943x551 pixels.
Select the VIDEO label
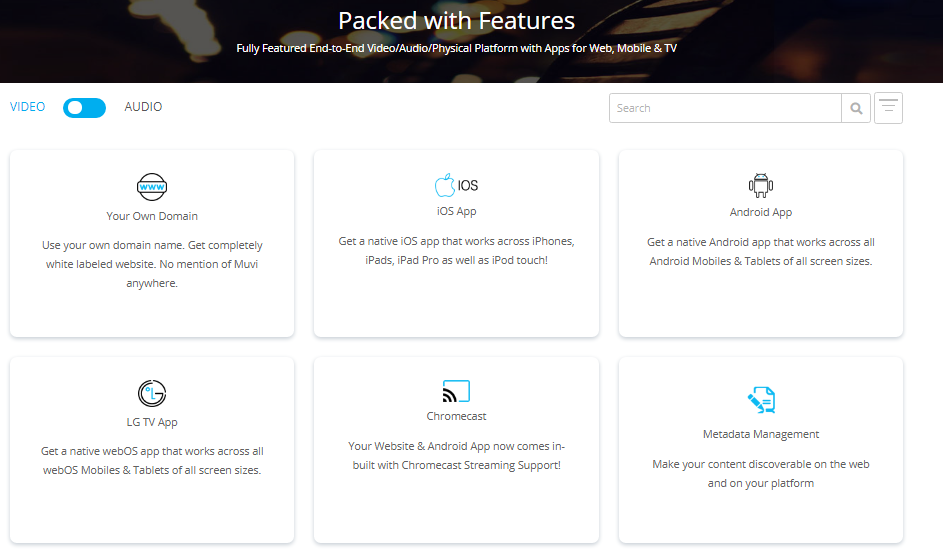(x=28, y=107)
